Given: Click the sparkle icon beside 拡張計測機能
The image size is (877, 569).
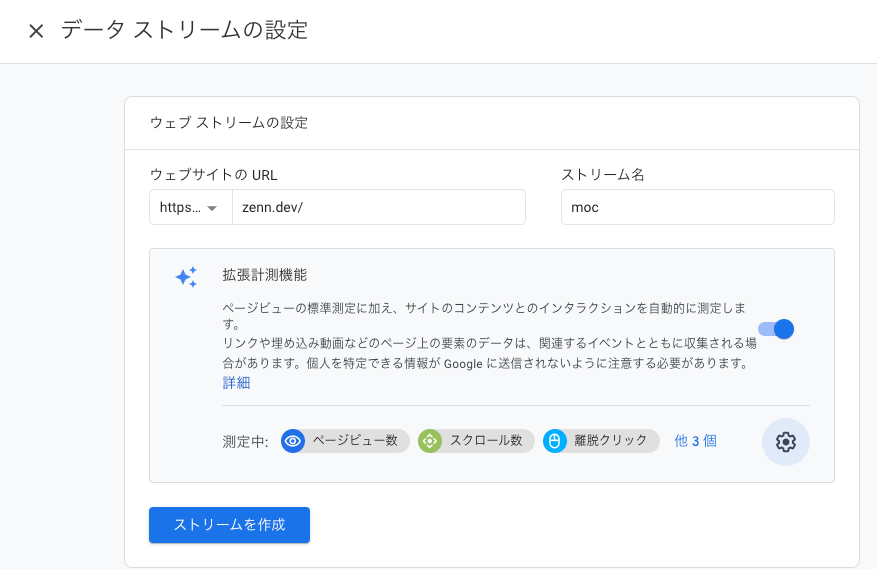Looking at the screenshot, I should (186, 277).
